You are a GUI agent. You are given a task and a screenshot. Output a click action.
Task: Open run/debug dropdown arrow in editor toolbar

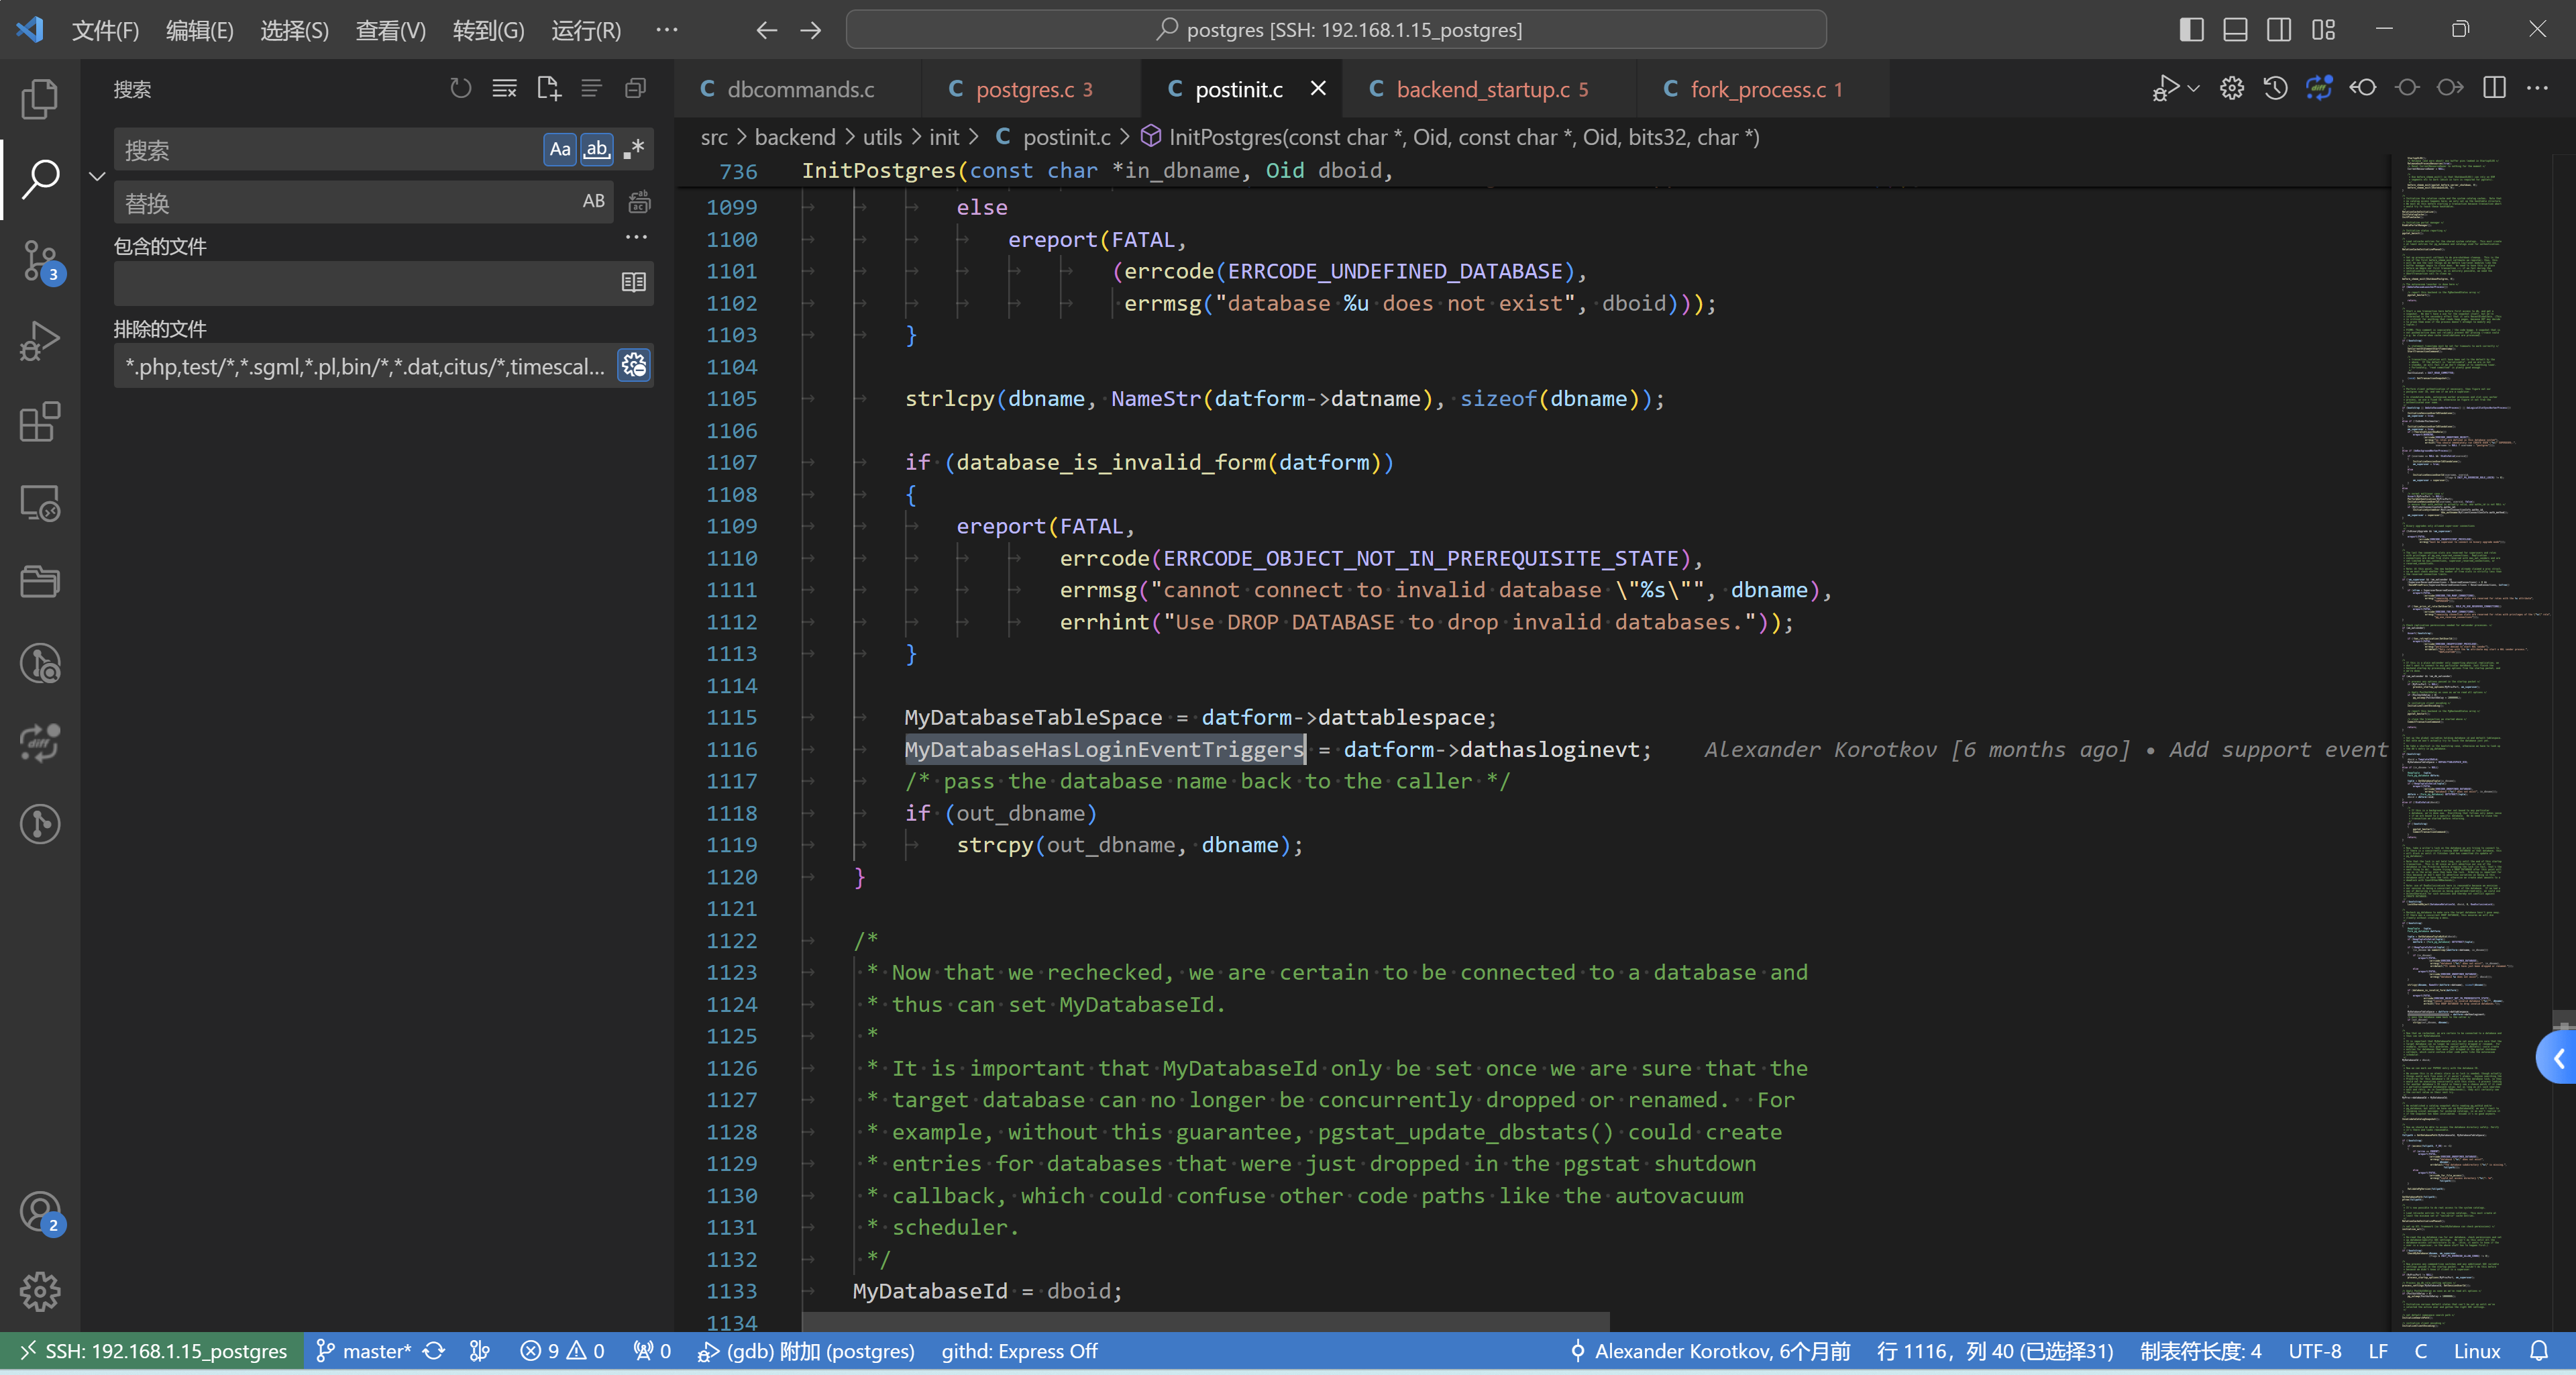click(x=2193, y=89)
